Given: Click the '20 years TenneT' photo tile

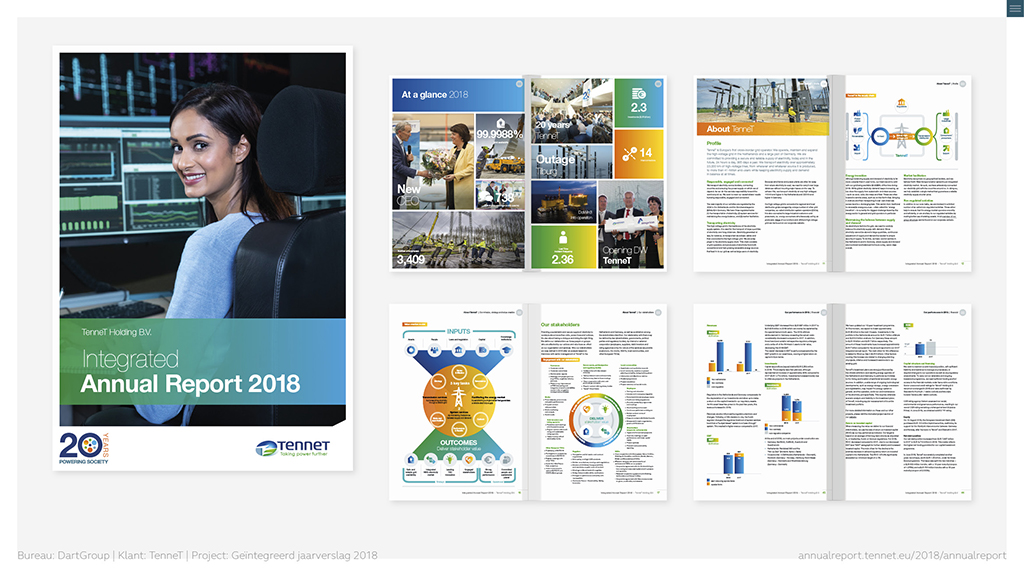Looking at the screenshot, I should pyautogui.click(x=571, y=110).
